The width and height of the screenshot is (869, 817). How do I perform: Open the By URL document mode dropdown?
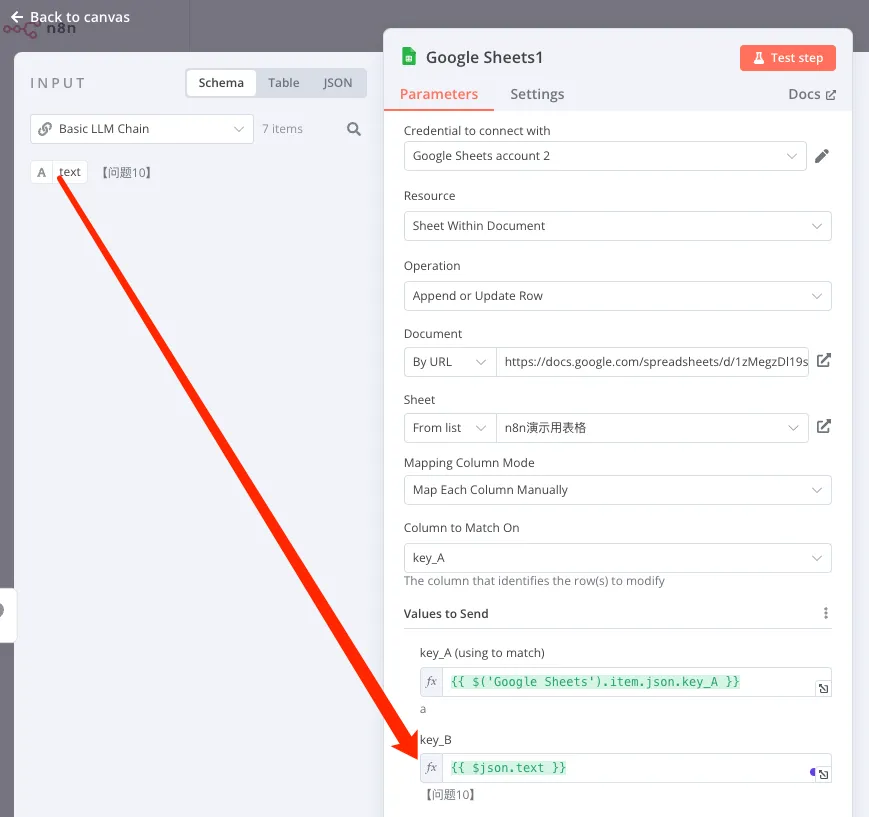(x=450, y=362)
